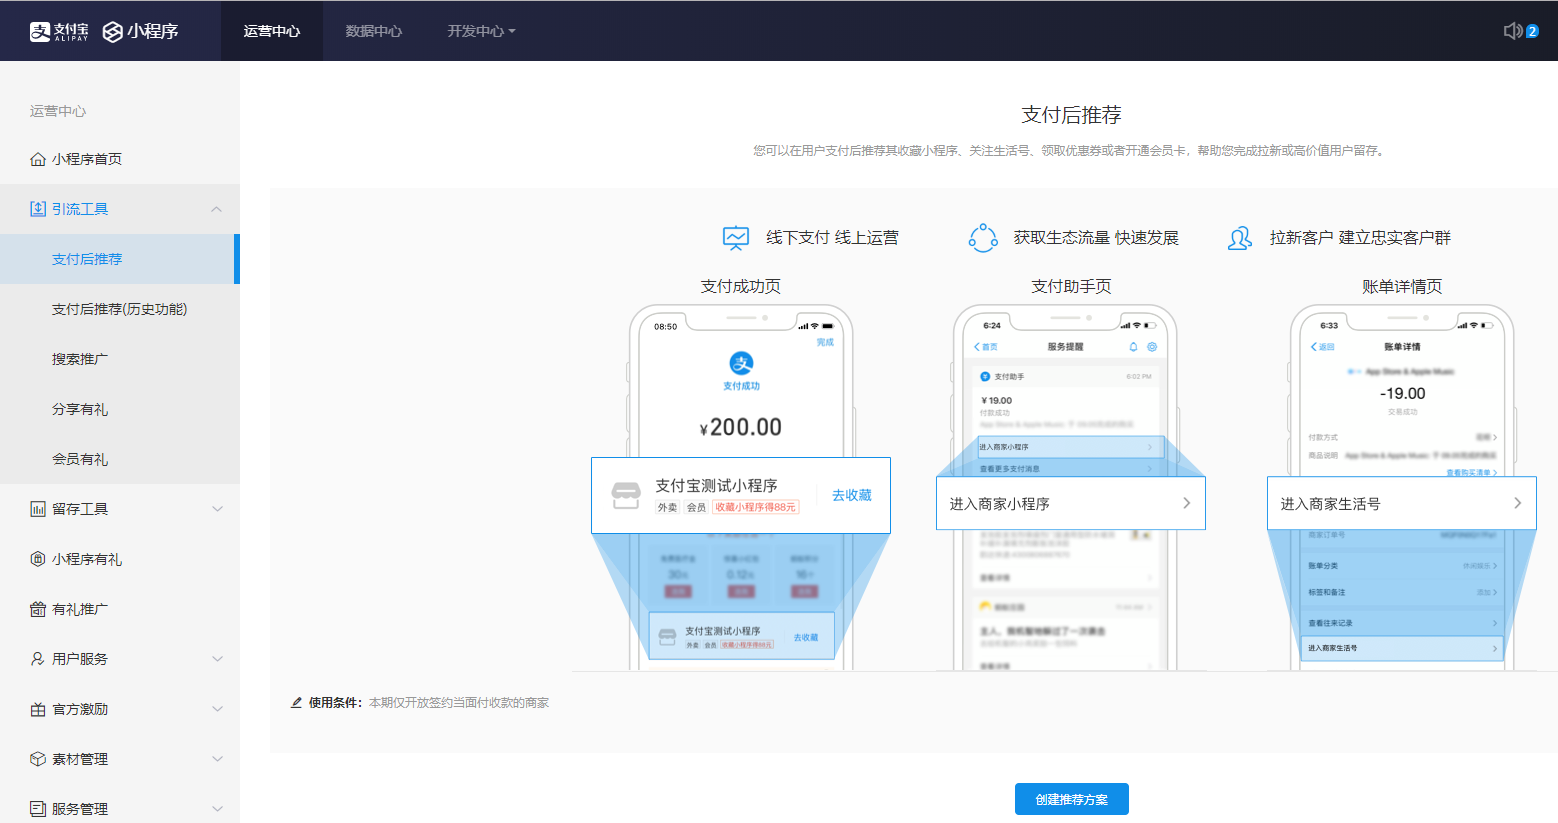
Task: Click the -19.00 amount in 账单详情
Action: pos(1402,394)
